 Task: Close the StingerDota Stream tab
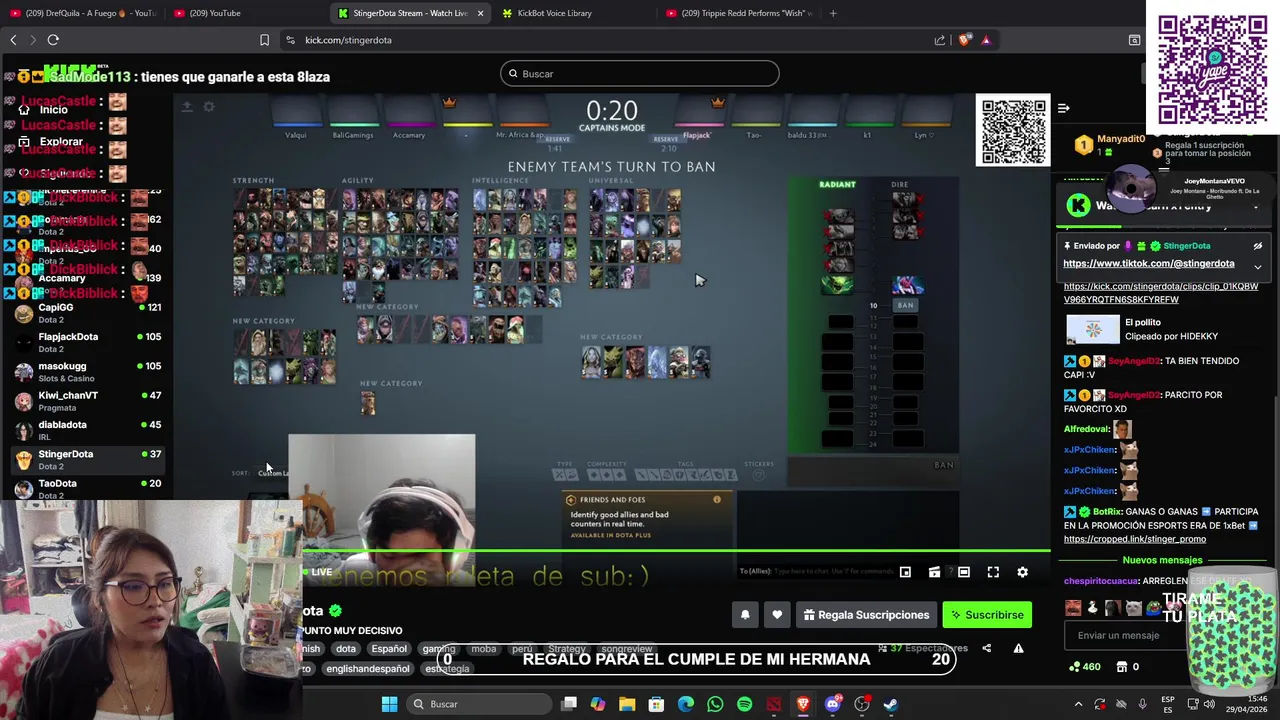point(480,13)
